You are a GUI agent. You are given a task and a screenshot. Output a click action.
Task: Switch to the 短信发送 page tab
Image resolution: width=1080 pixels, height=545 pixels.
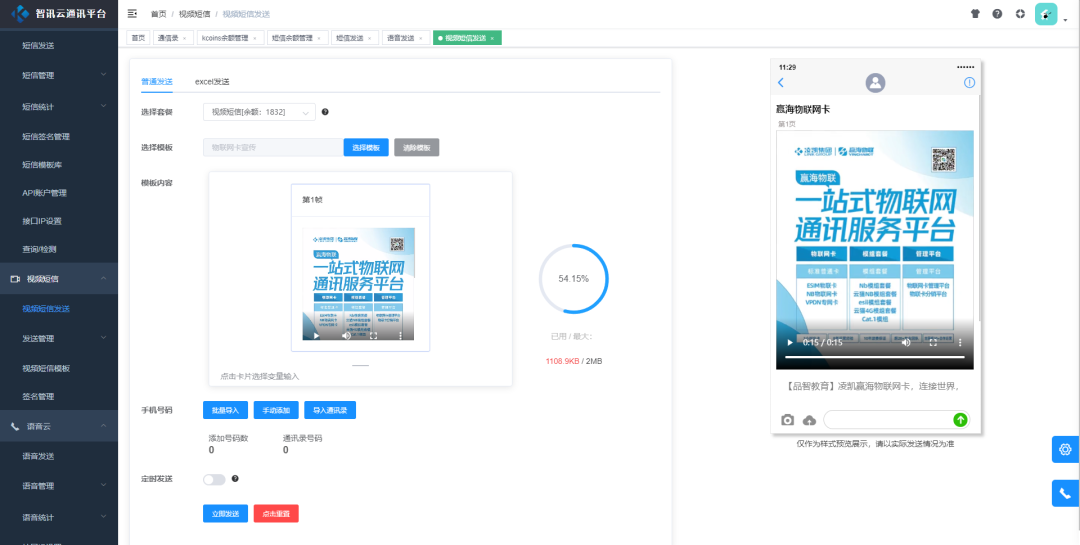click(x=349, y=38)
